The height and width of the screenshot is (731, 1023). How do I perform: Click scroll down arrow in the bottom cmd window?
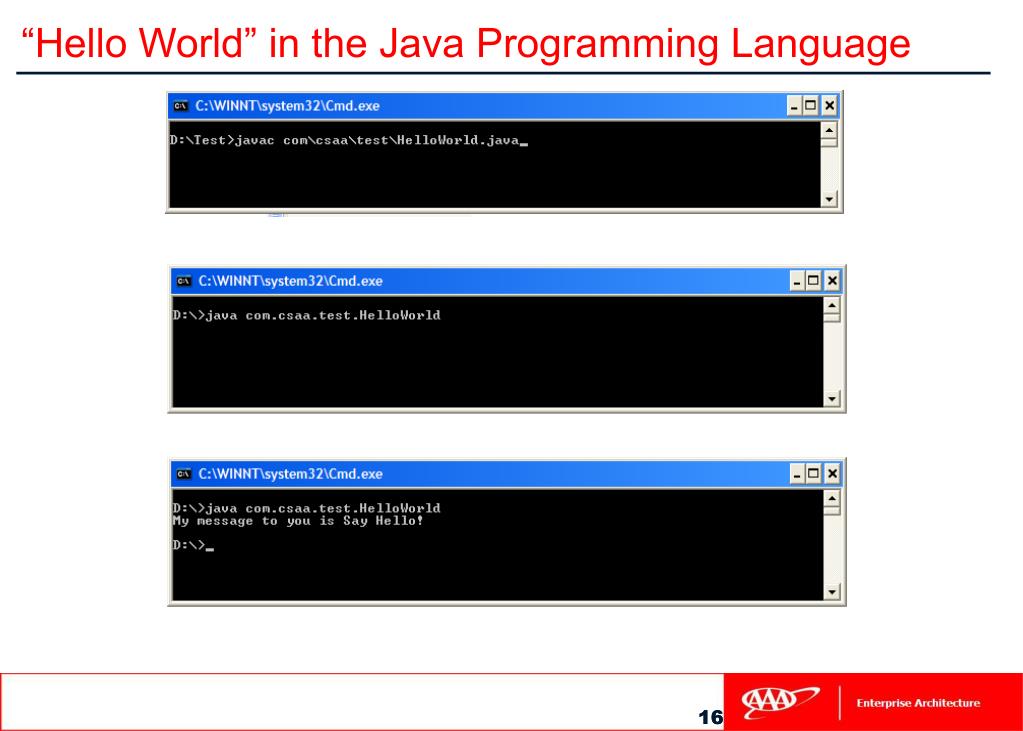click(x=831, y=591)
